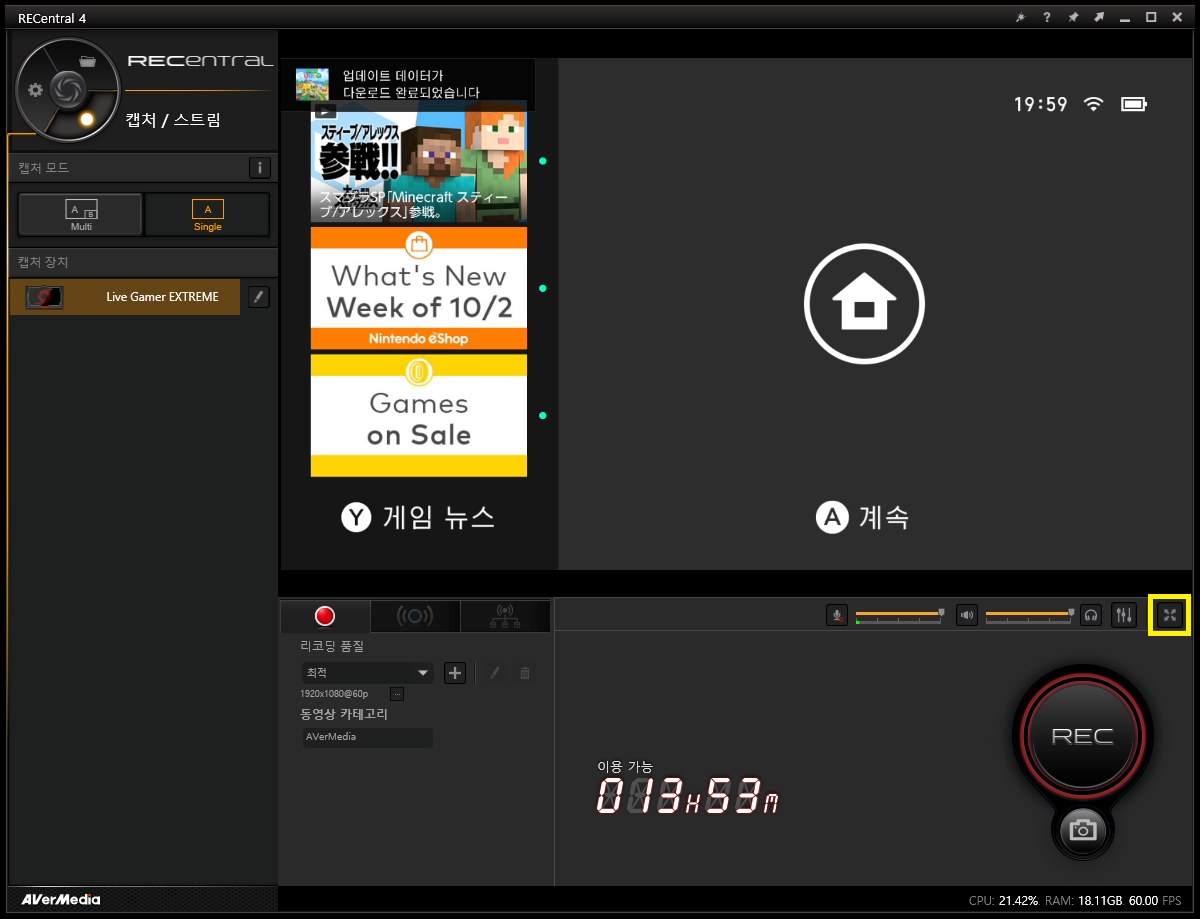Switch to the multi-stream network tab
Image resolution: width=1200 pixels, height=919 pixels.
[505, 616]
